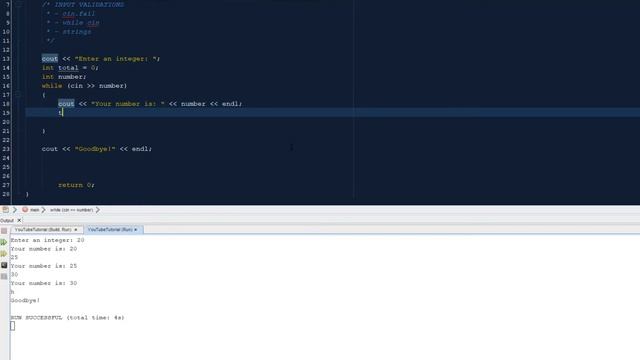
Task: Click the 'return 0;' code line
Action: coord(76,185)
